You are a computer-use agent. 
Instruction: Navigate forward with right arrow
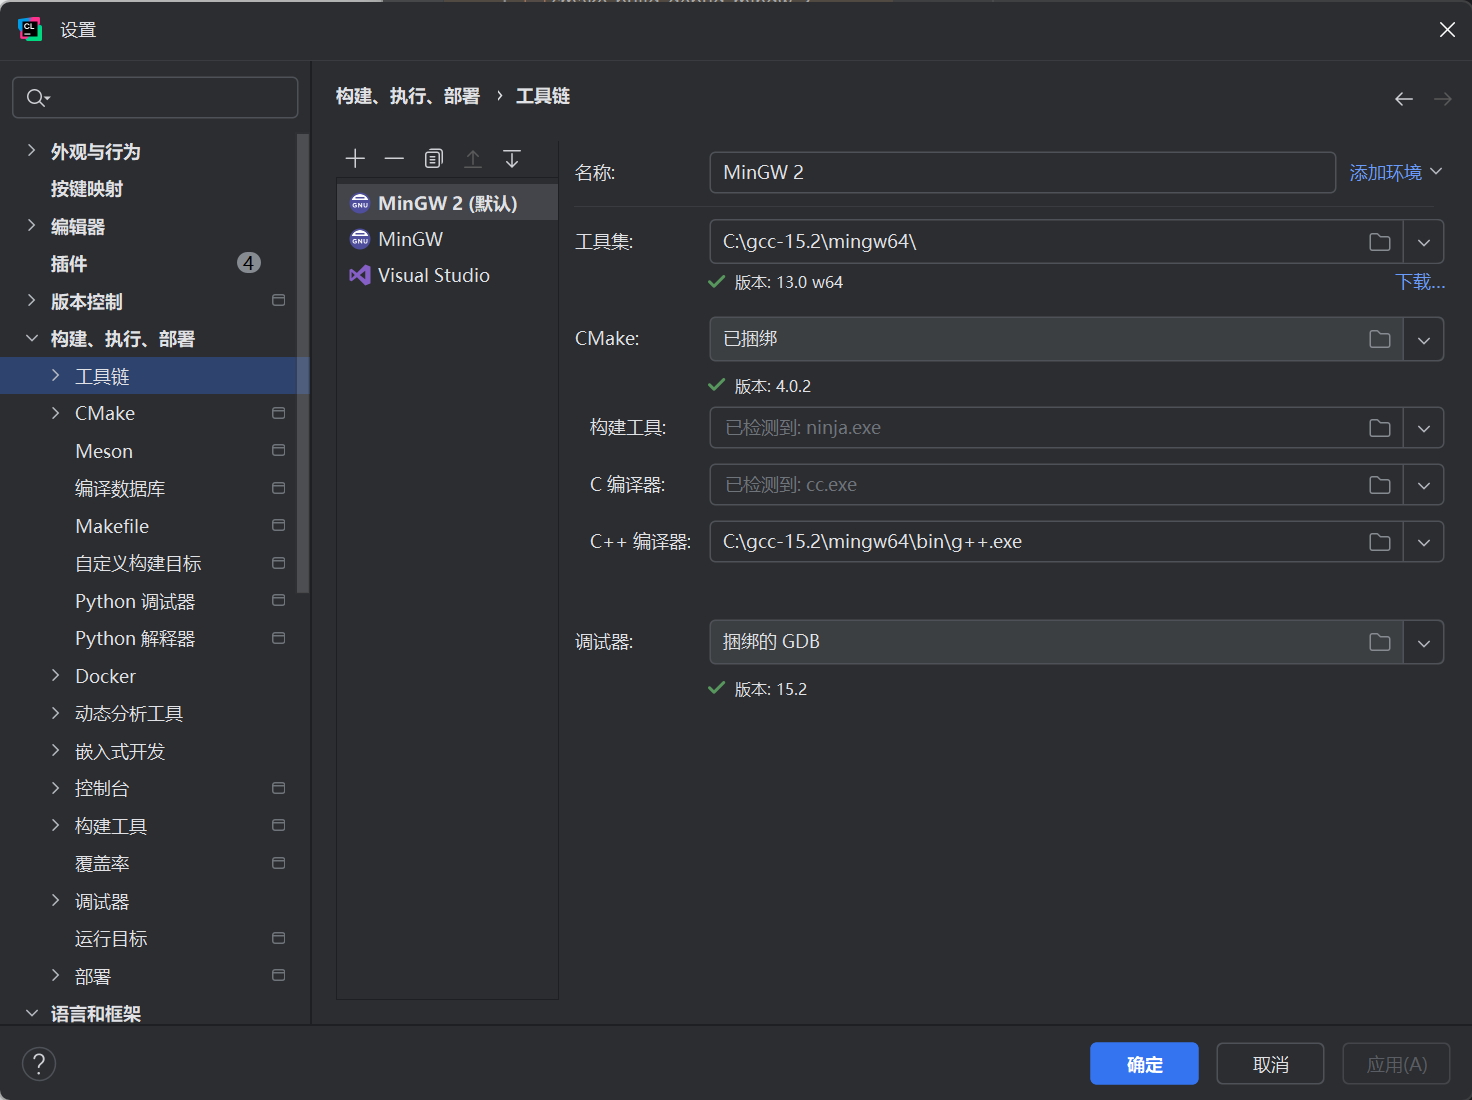1442,98
